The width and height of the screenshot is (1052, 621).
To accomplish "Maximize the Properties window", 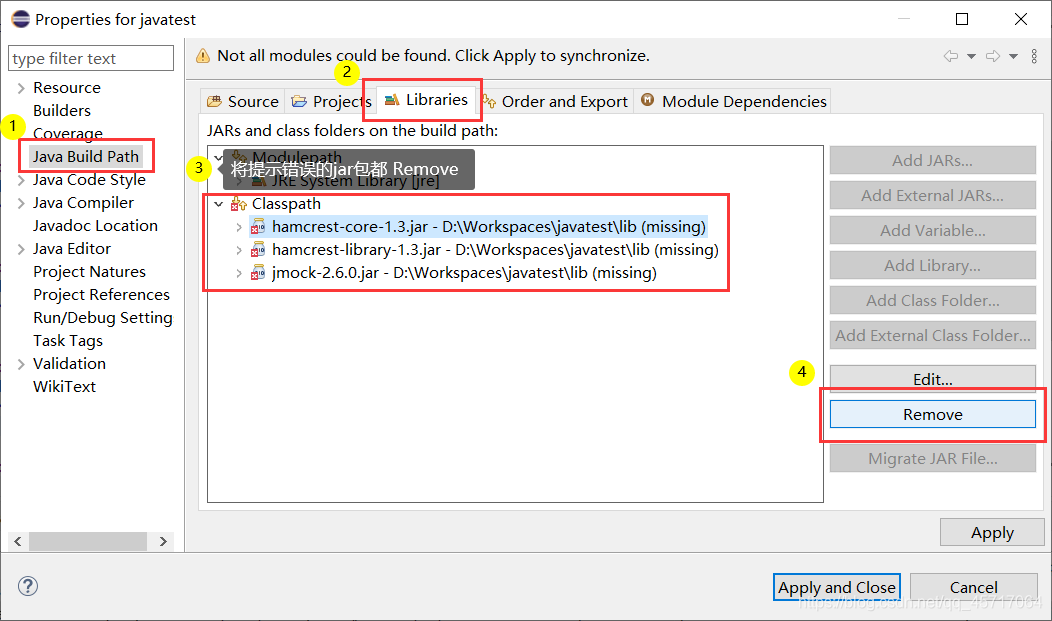I will click(x=961, y=19).
